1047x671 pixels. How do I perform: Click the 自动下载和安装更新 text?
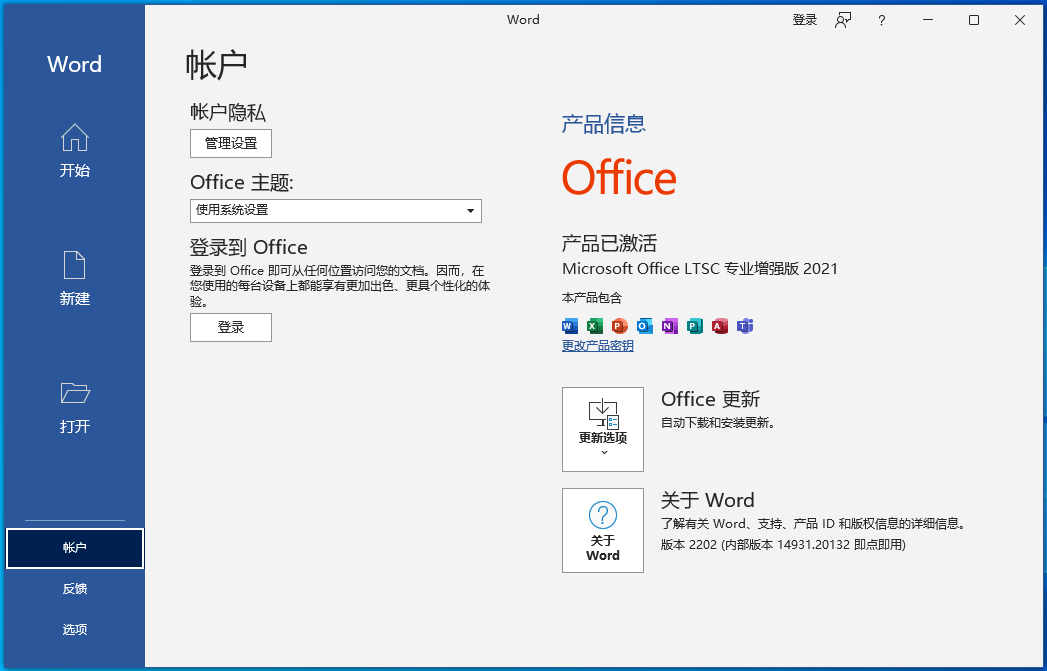point(718,423)
